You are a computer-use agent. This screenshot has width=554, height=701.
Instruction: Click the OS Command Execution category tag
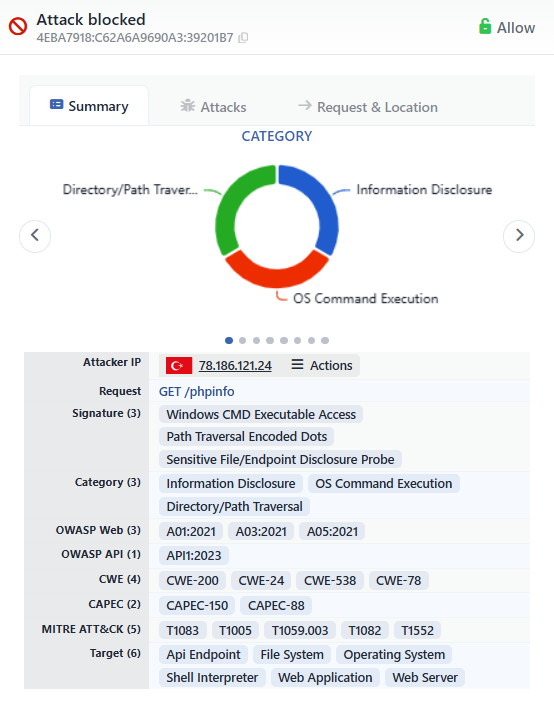[x=384, y=484]
